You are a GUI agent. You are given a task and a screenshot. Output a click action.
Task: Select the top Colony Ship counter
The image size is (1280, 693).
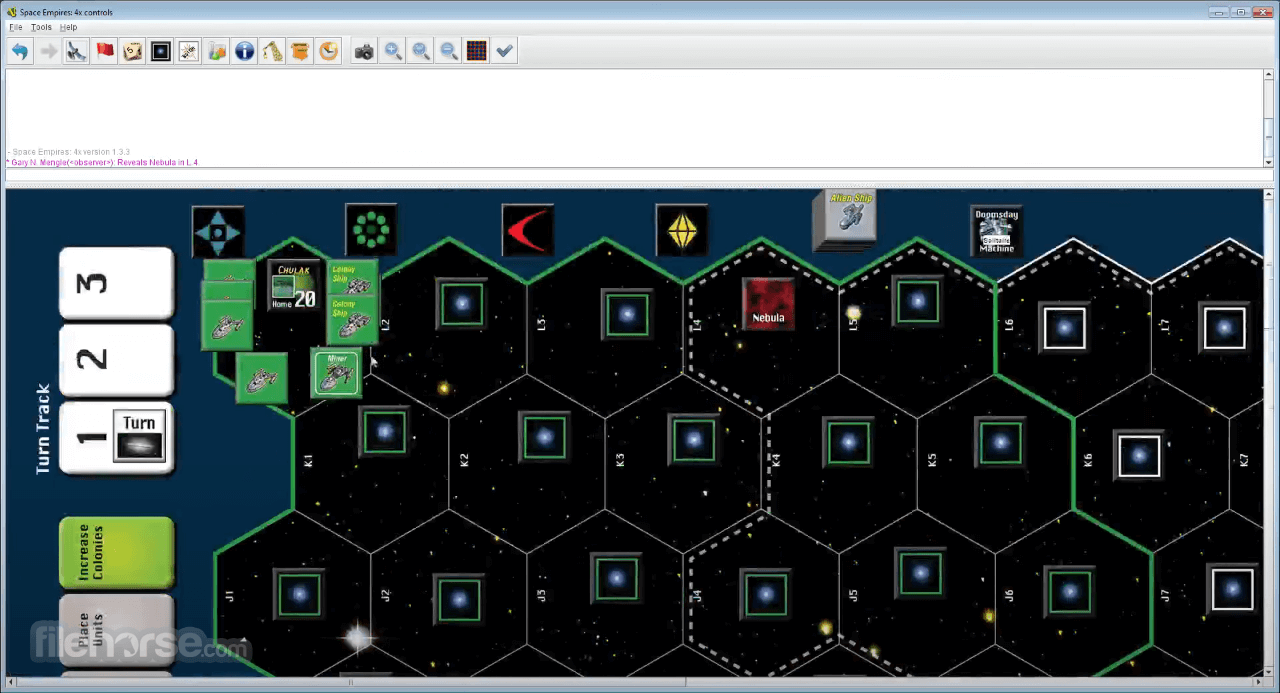tap(352, 279)
